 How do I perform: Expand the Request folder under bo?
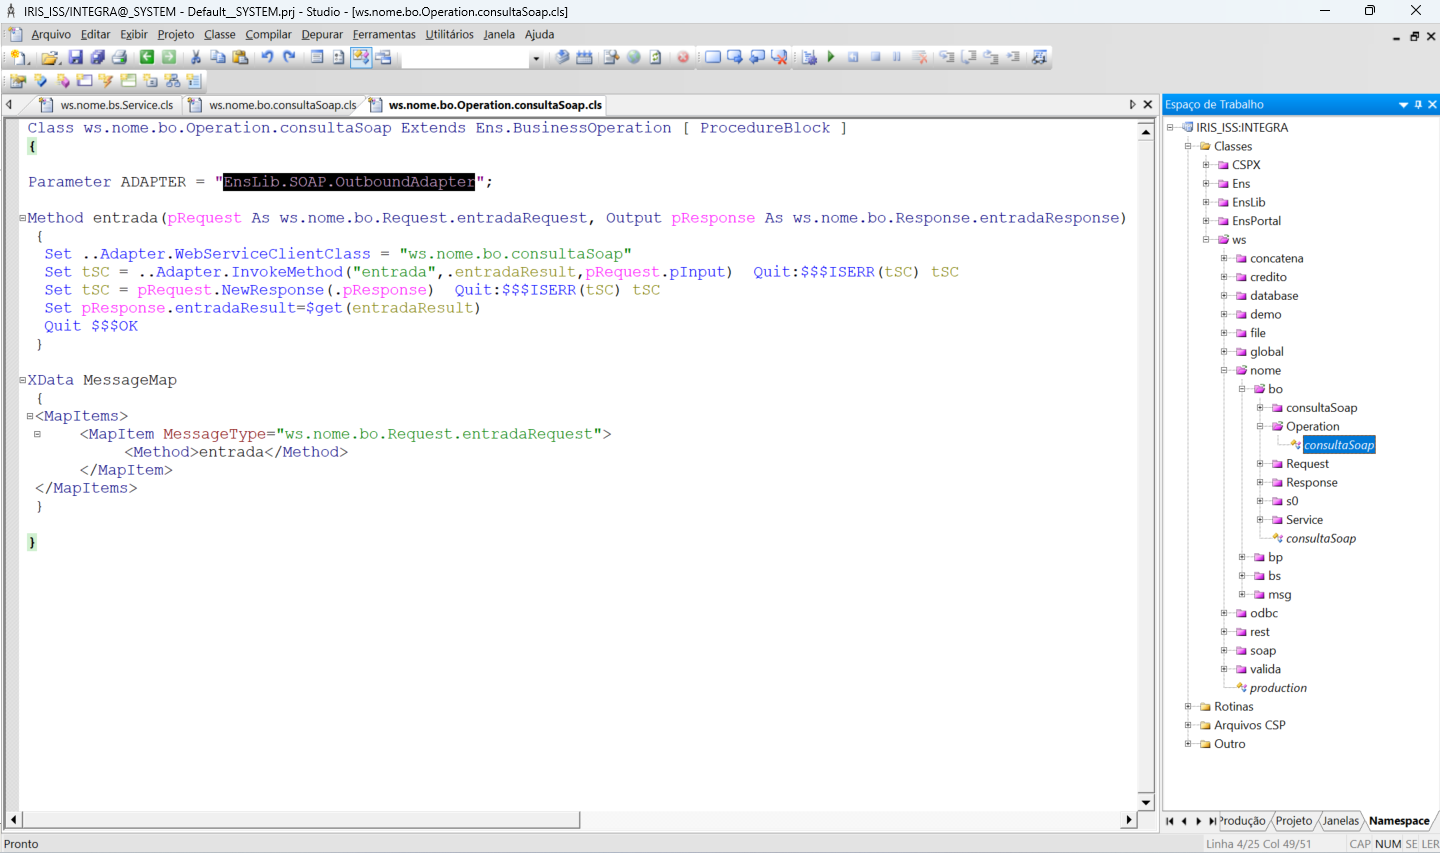[1260, 464]
